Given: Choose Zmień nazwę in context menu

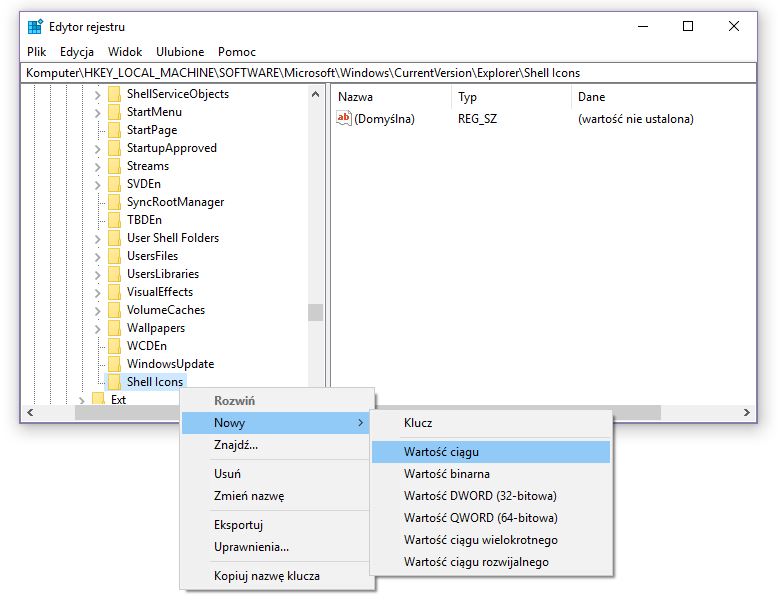Looking at the screenshot, I should [x=275, y=496].
